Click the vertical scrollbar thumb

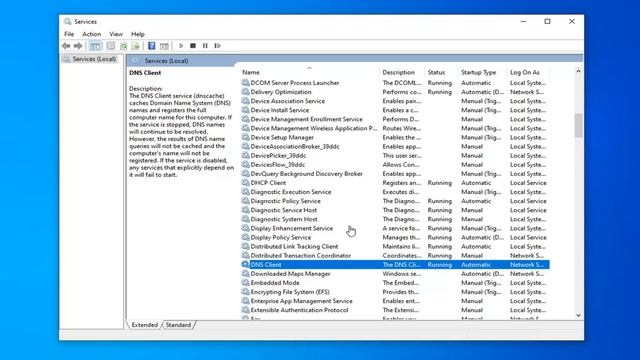(578, 126)
